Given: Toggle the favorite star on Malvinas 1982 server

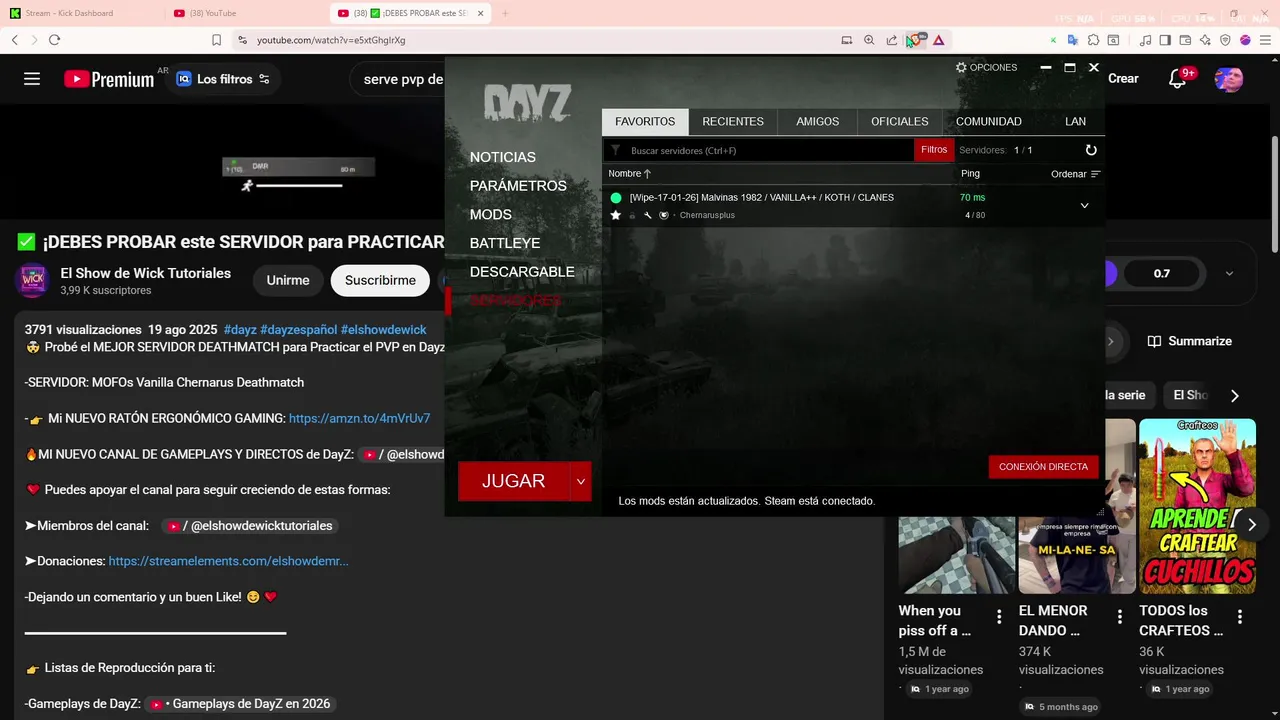Looking at the screenshot, I should (616, 215).
